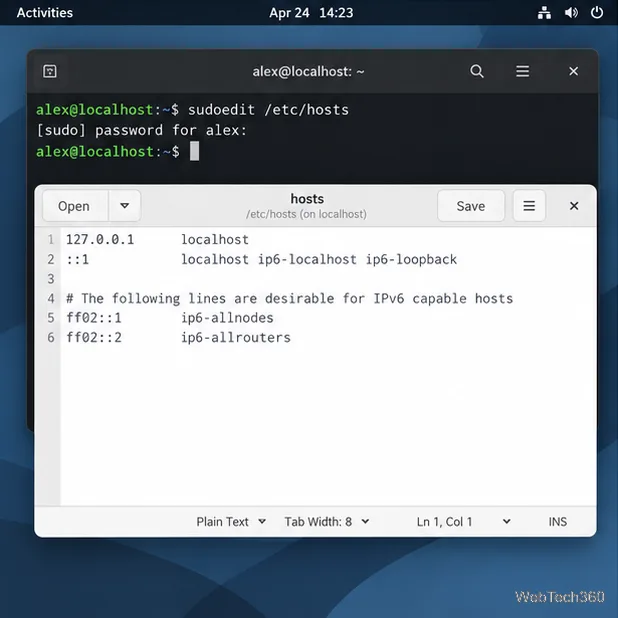This screenshot has width=618, height=618.
Task: Click the Open button in text editor
Action: click(x=74, y=206)
